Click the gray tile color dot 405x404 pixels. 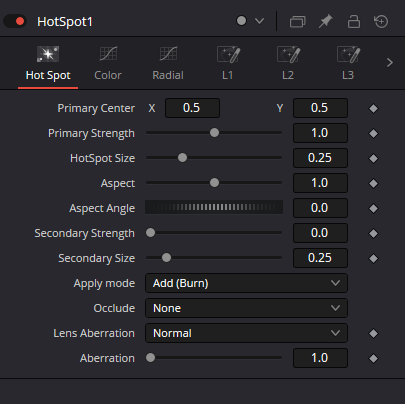241,21
